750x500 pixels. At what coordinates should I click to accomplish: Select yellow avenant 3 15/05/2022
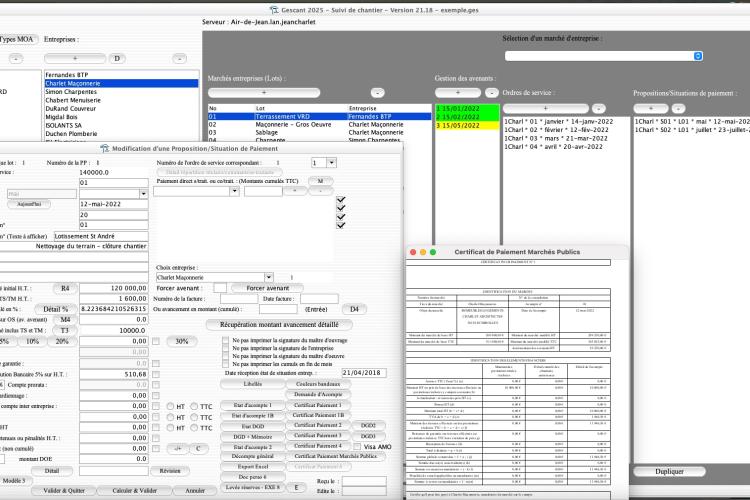(x=467, y=125)
